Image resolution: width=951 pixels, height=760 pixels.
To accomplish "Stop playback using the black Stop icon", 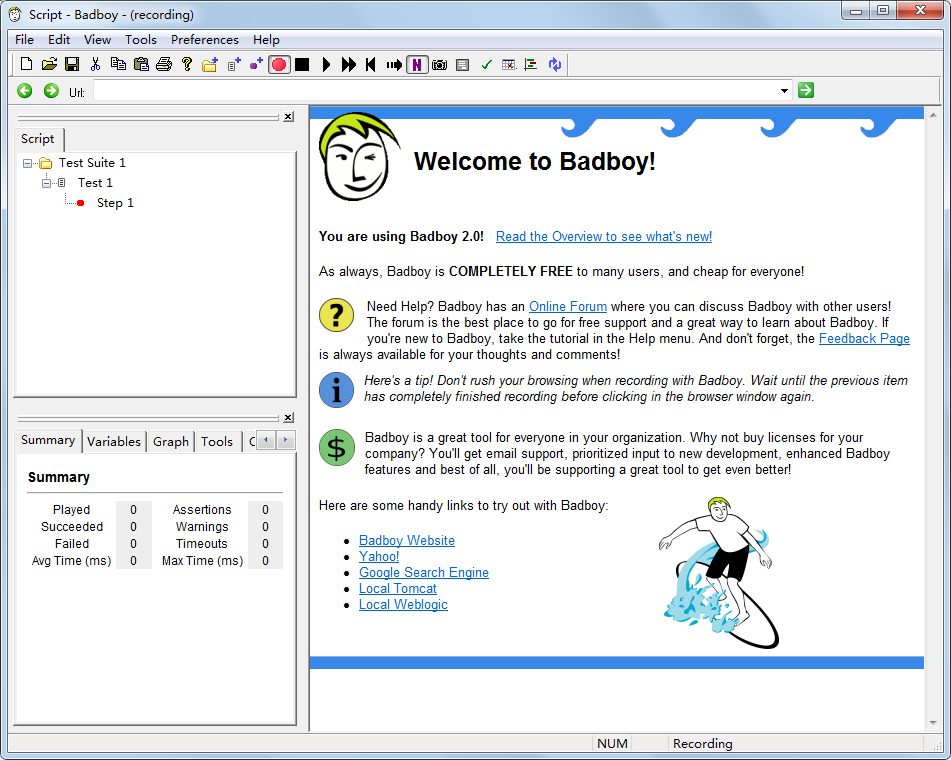I will [x=302, y=64].
